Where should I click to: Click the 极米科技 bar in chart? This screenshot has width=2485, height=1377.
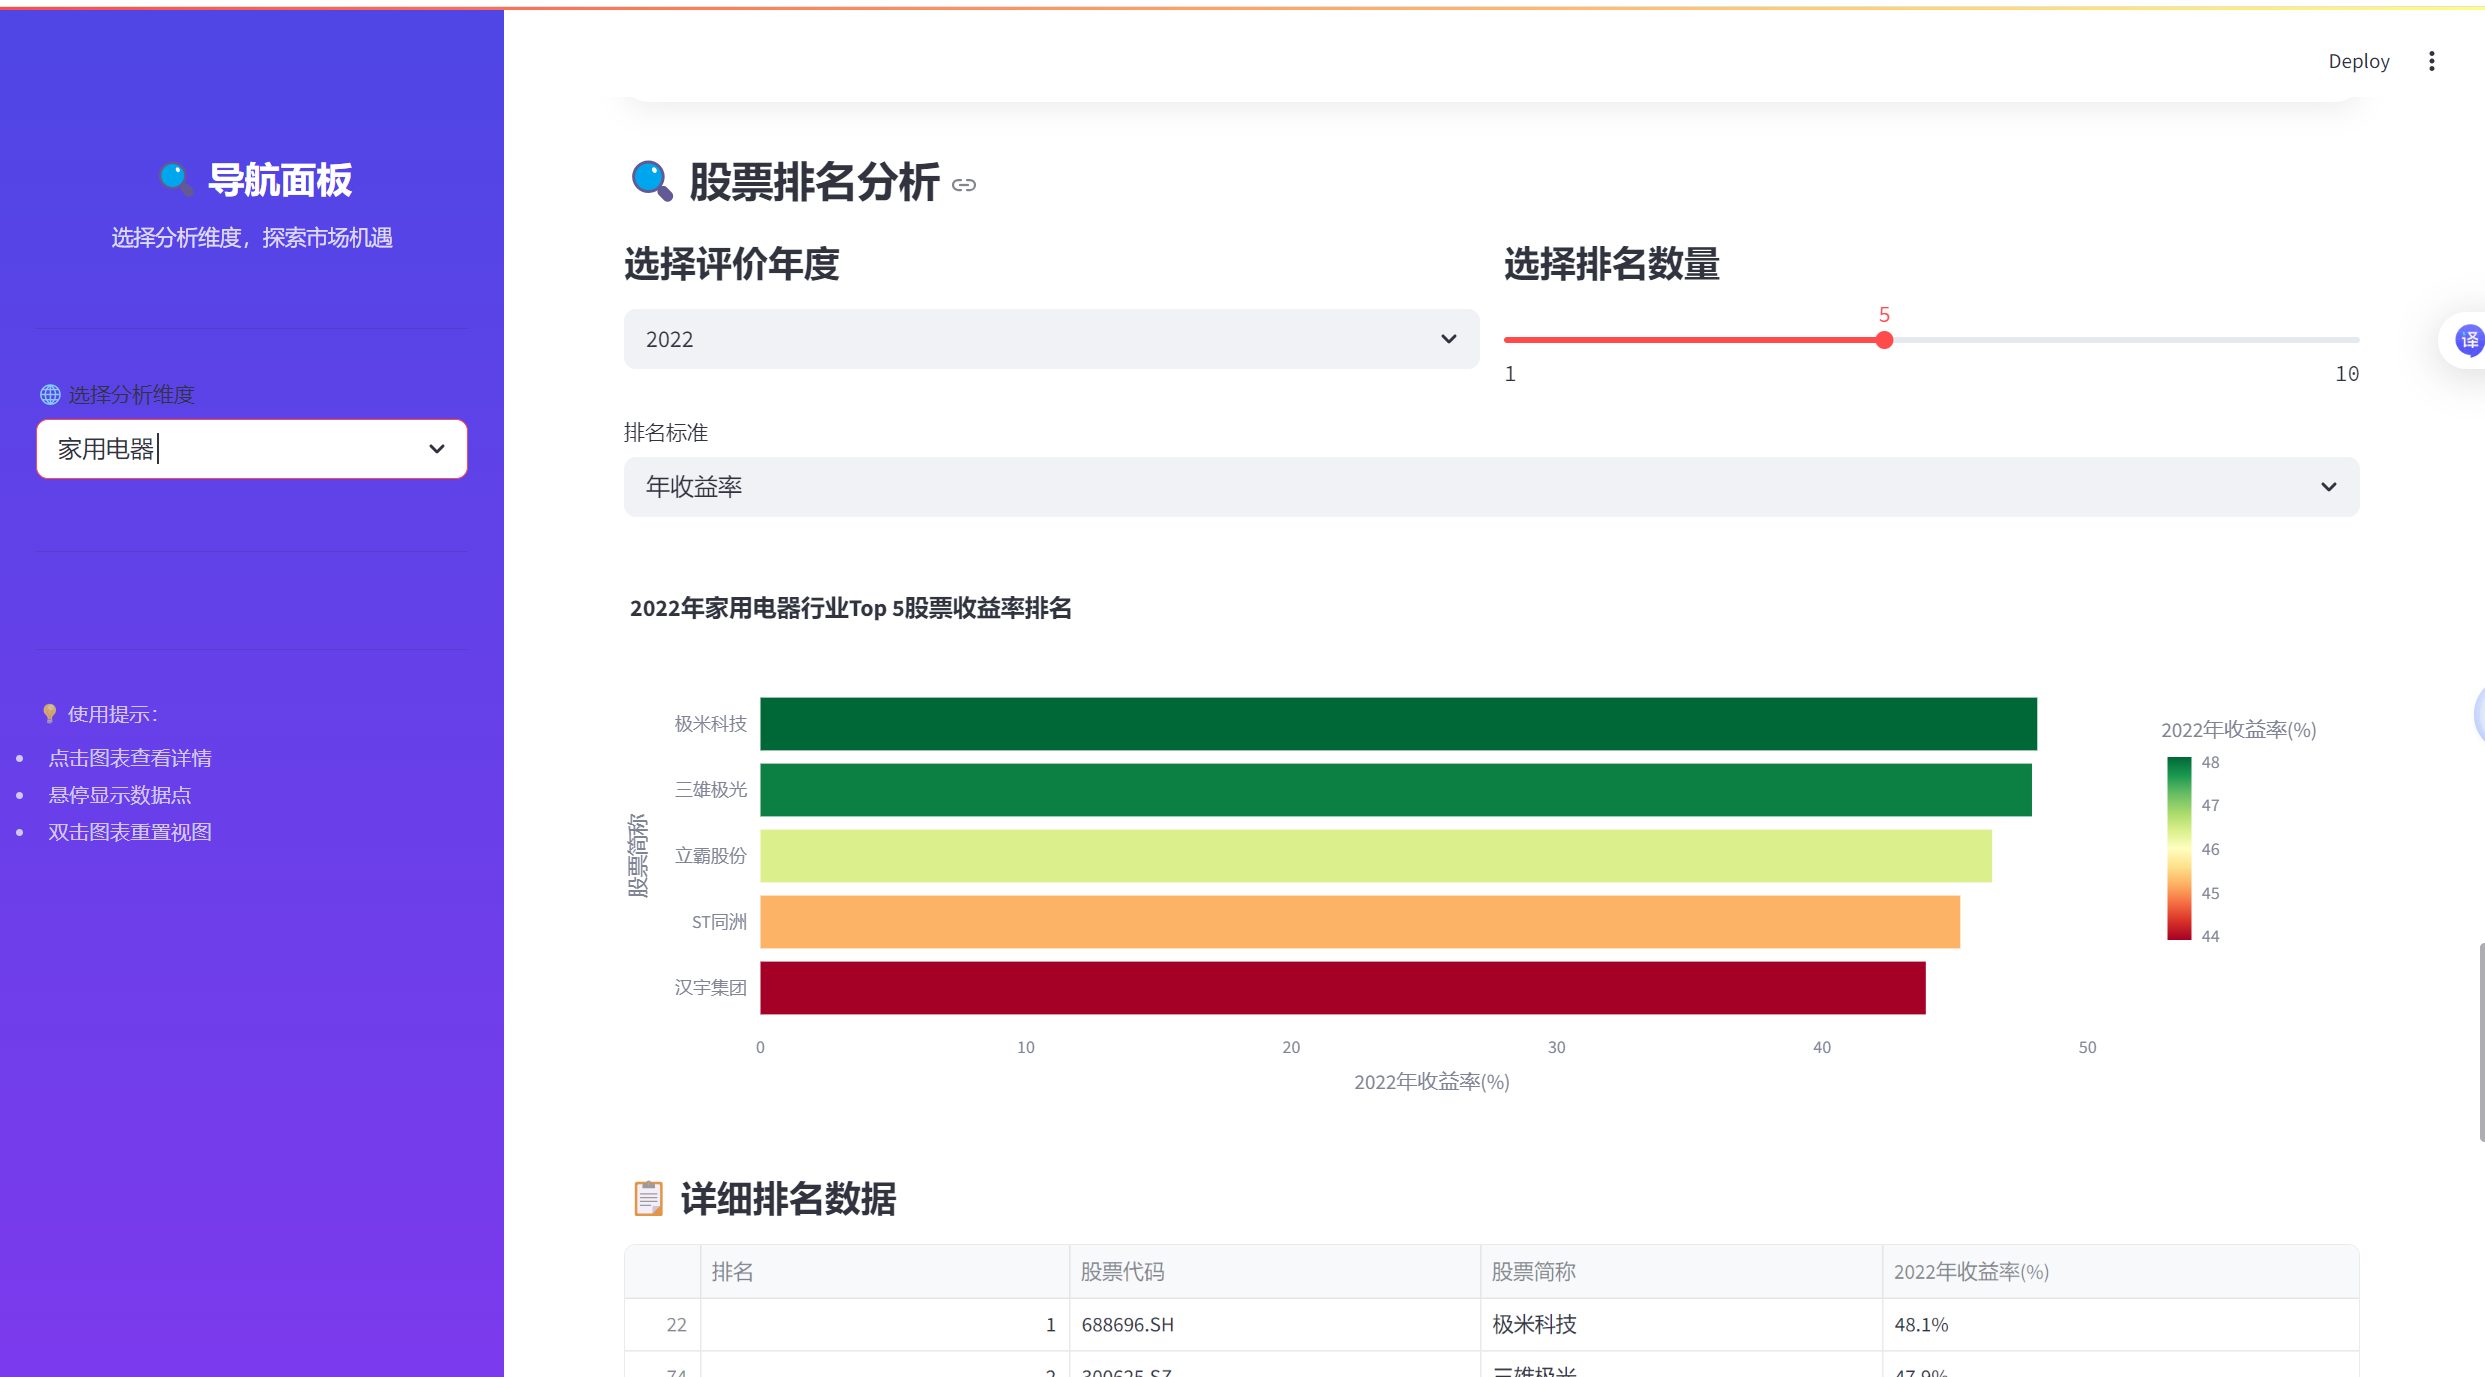1397,724
